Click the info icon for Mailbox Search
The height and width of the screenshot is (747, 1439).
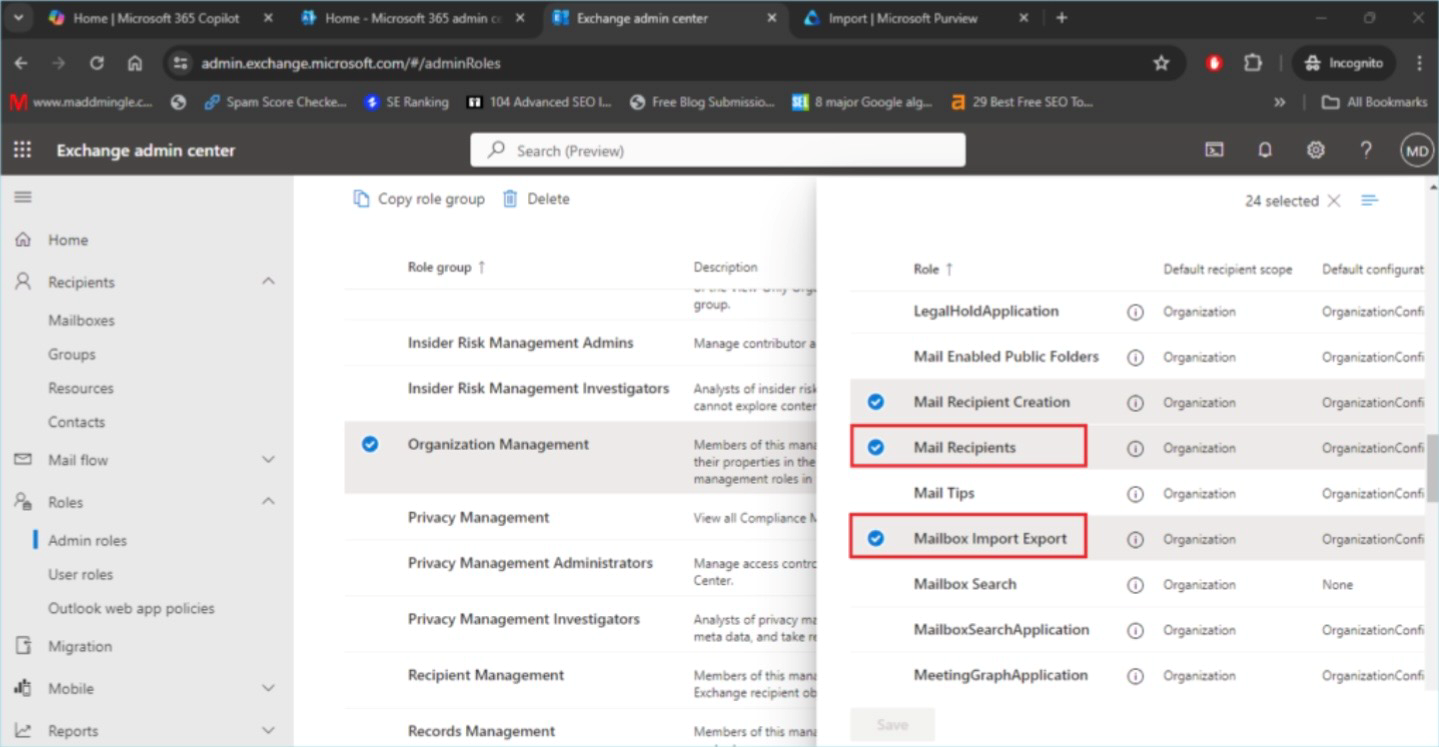[1135, 585]
